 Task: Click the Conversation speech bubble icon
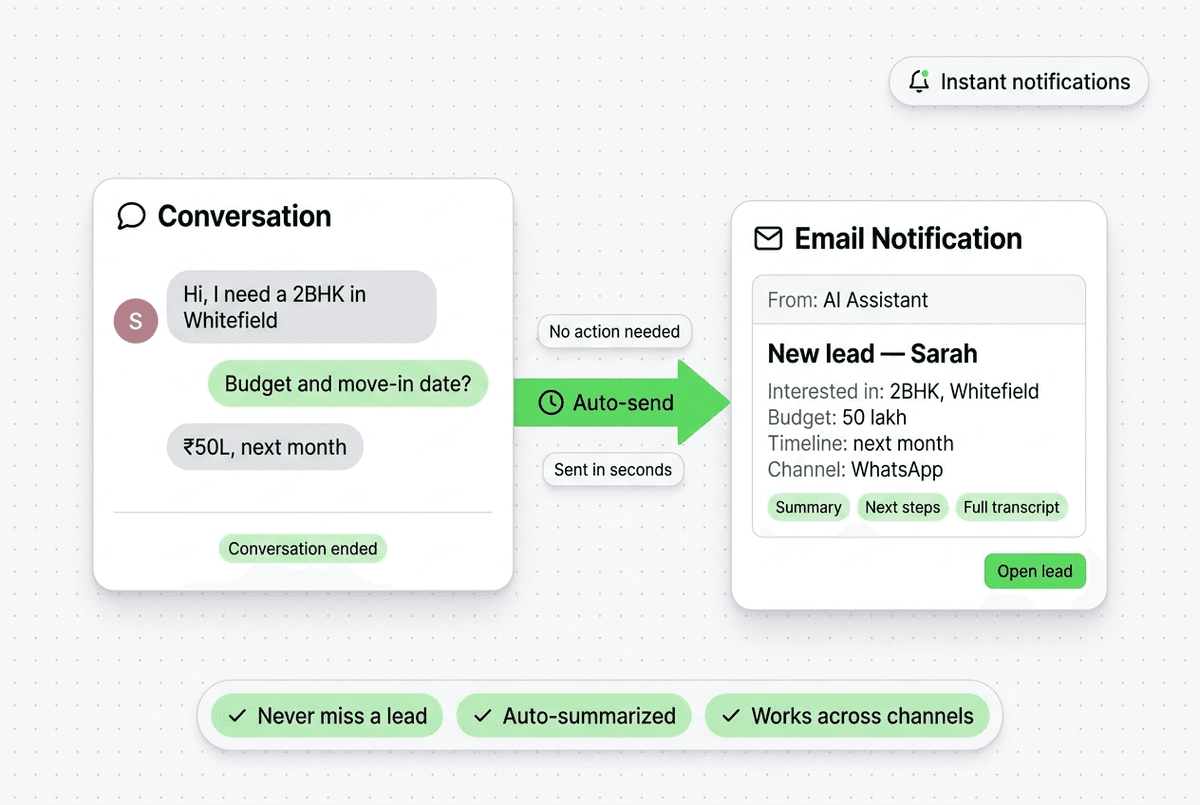coord(131,216)
